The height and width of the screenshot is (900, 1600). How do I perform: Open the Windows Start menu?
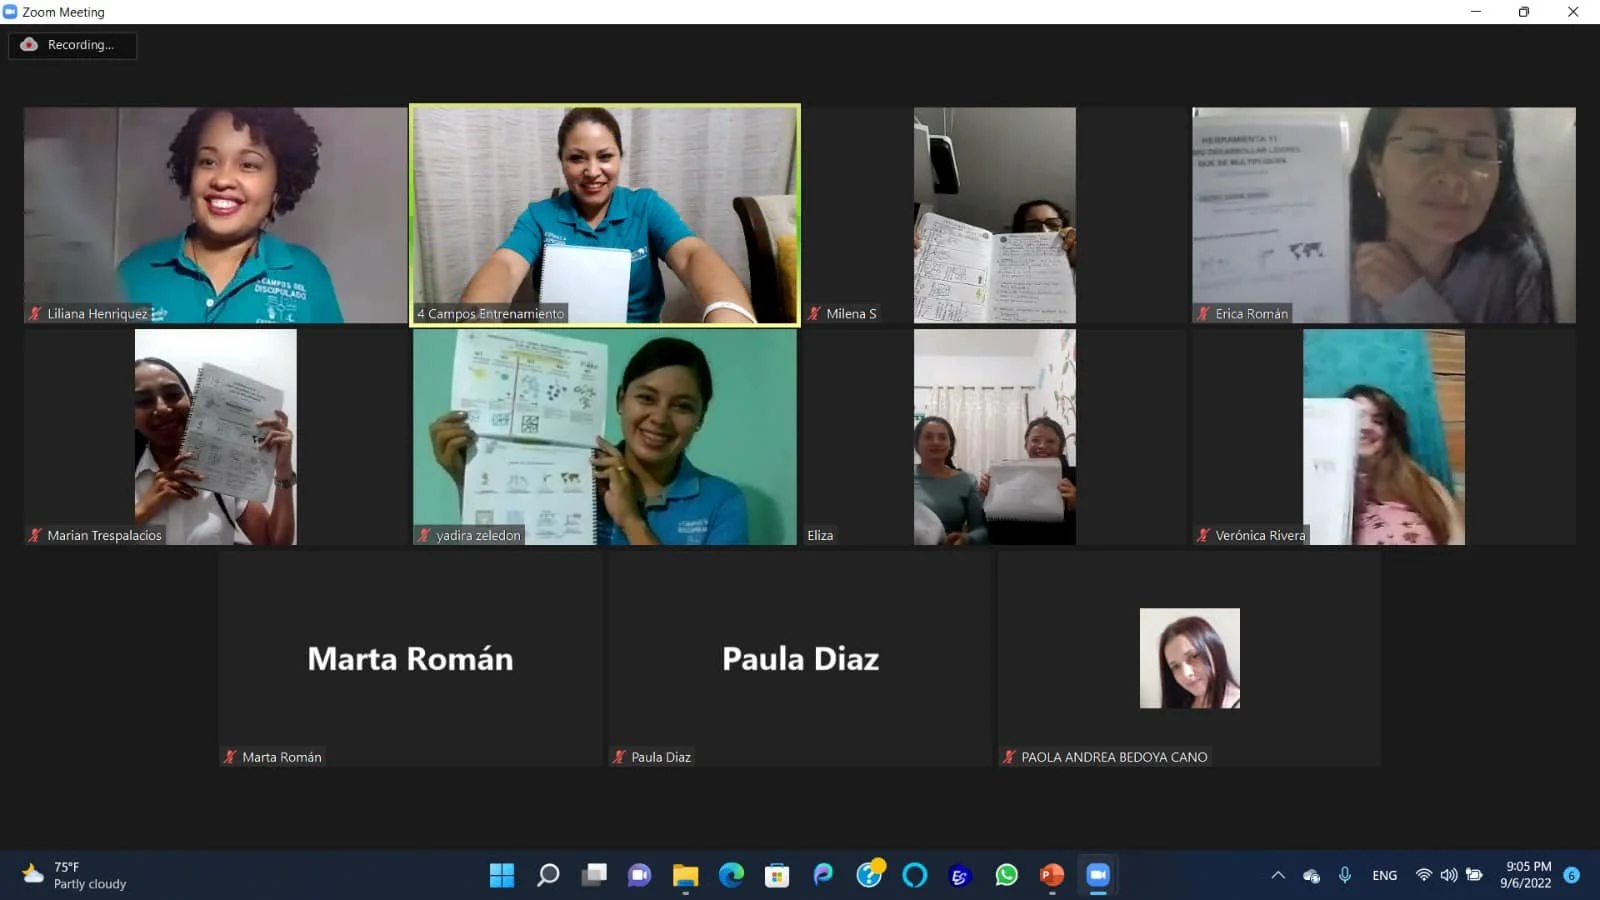tap(502, 875)
